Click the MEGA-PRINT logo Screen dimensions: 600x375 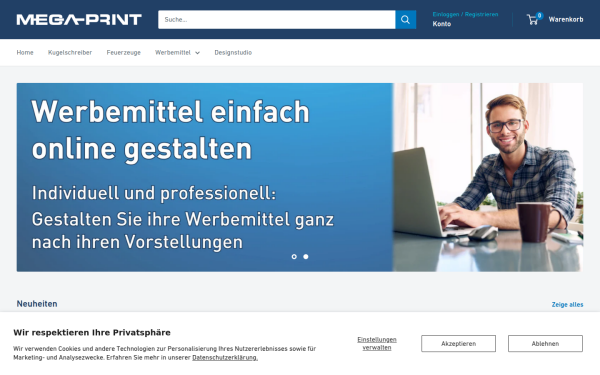(x=79, y=20)
